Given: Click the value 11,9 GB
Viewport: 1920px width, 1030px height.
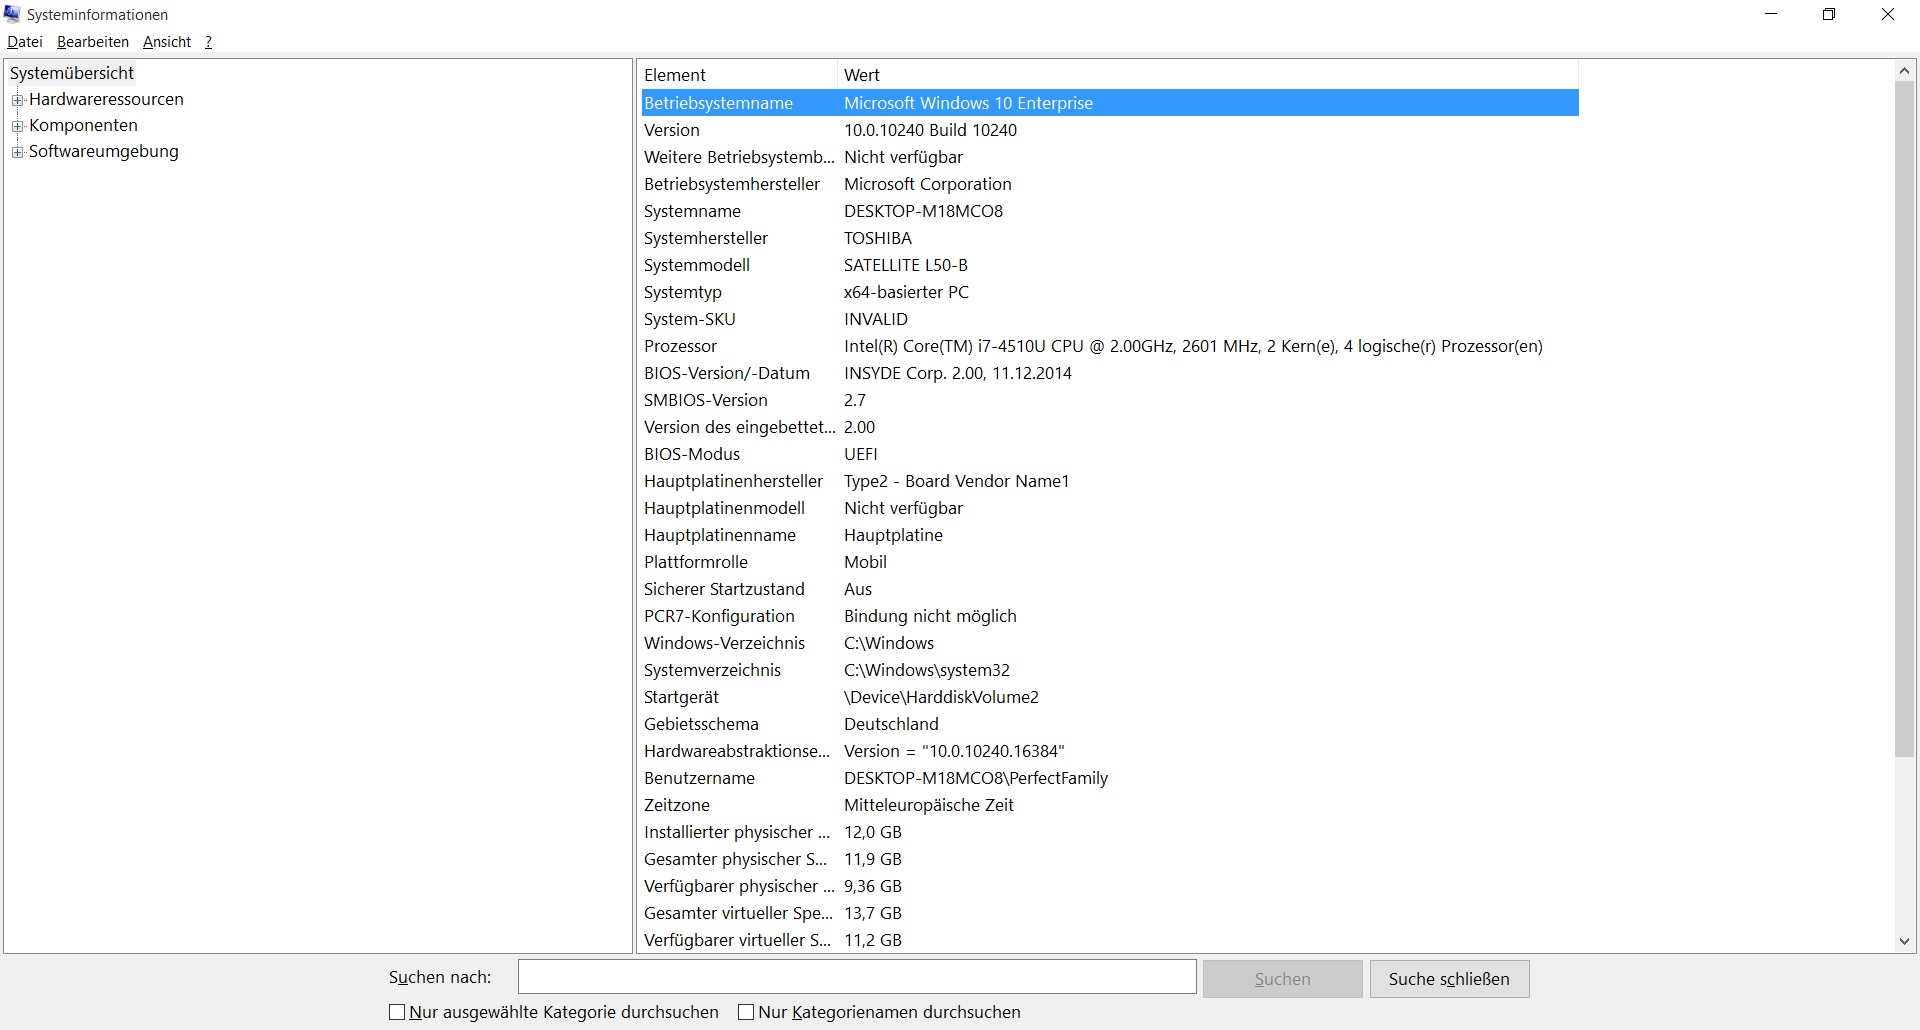Looking at the screenshot, I should coord(873,859).
